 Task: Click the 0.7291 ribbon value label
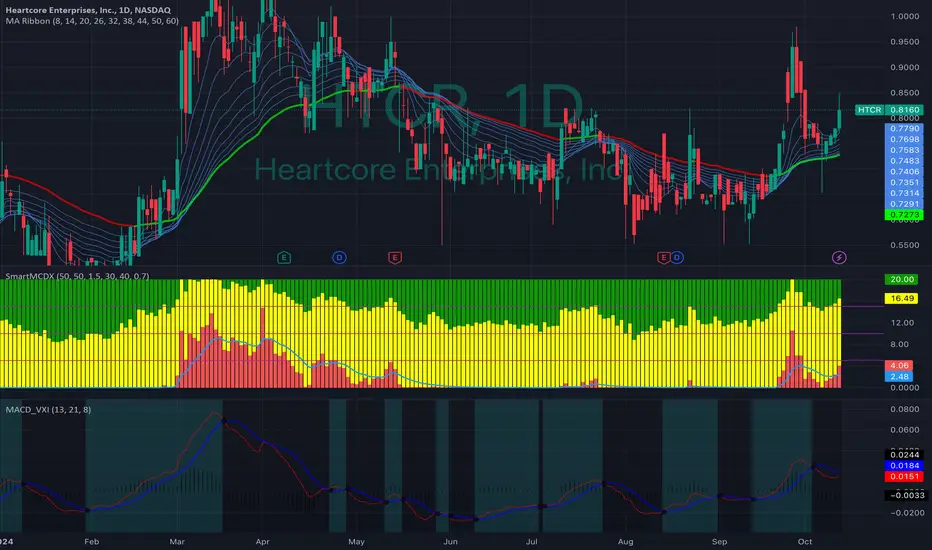904,203
